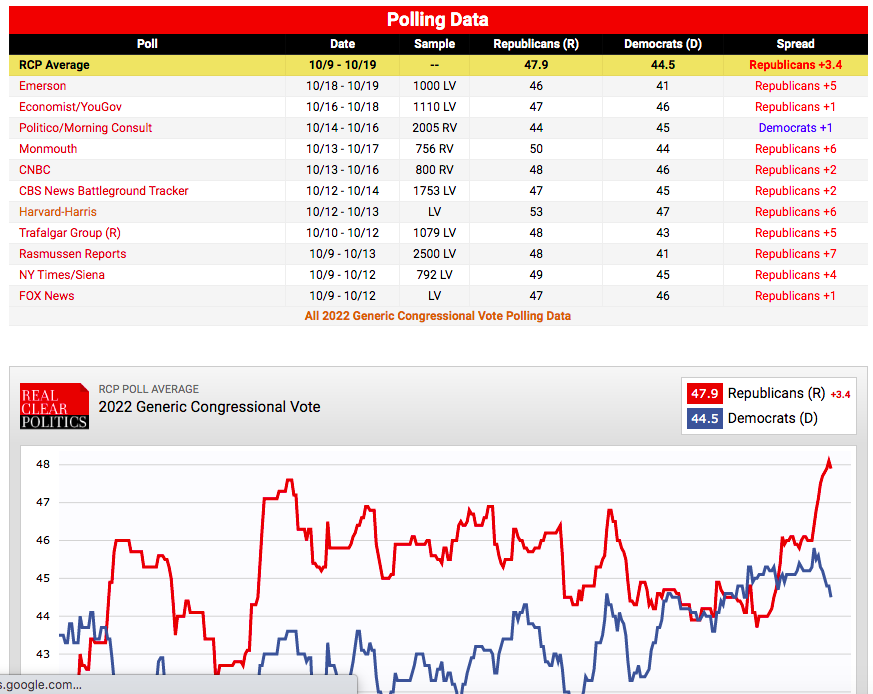The image size is (873, 694).
Task: Click Emerson's Republicans +5 spread
Action: (x=796, y=86)
